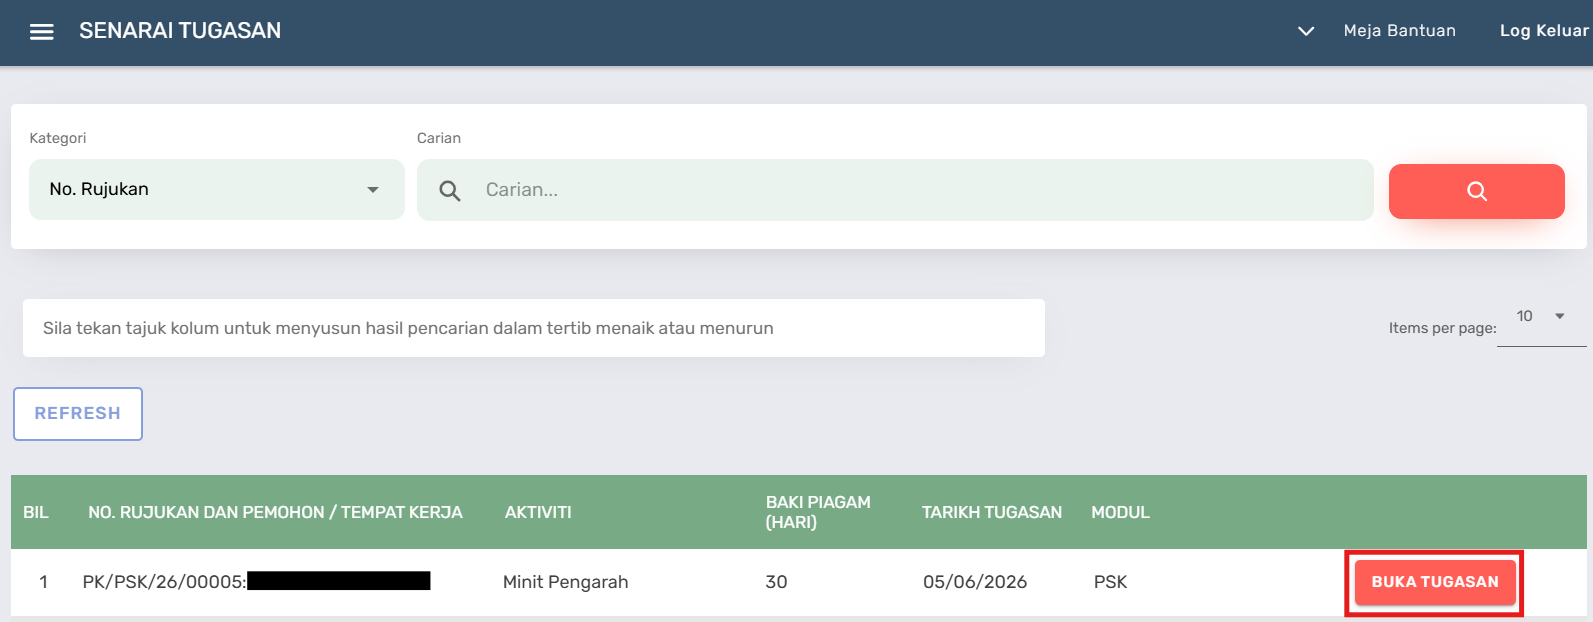This screenshot has height=622, width=1593.
Task: Click the magnifier icon inside Carian field
Action: pos(450,190)
